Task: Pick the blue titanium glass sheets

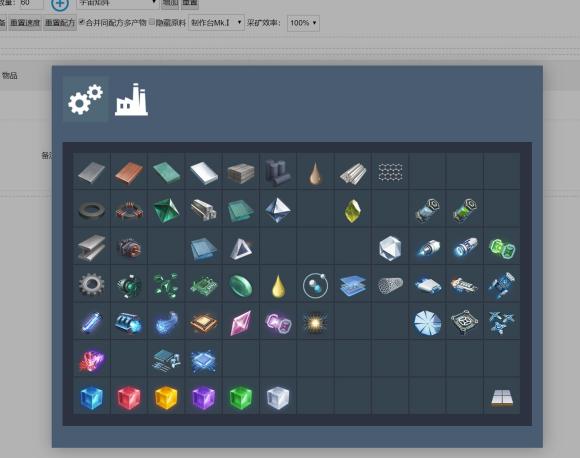Action: point(203,249)
